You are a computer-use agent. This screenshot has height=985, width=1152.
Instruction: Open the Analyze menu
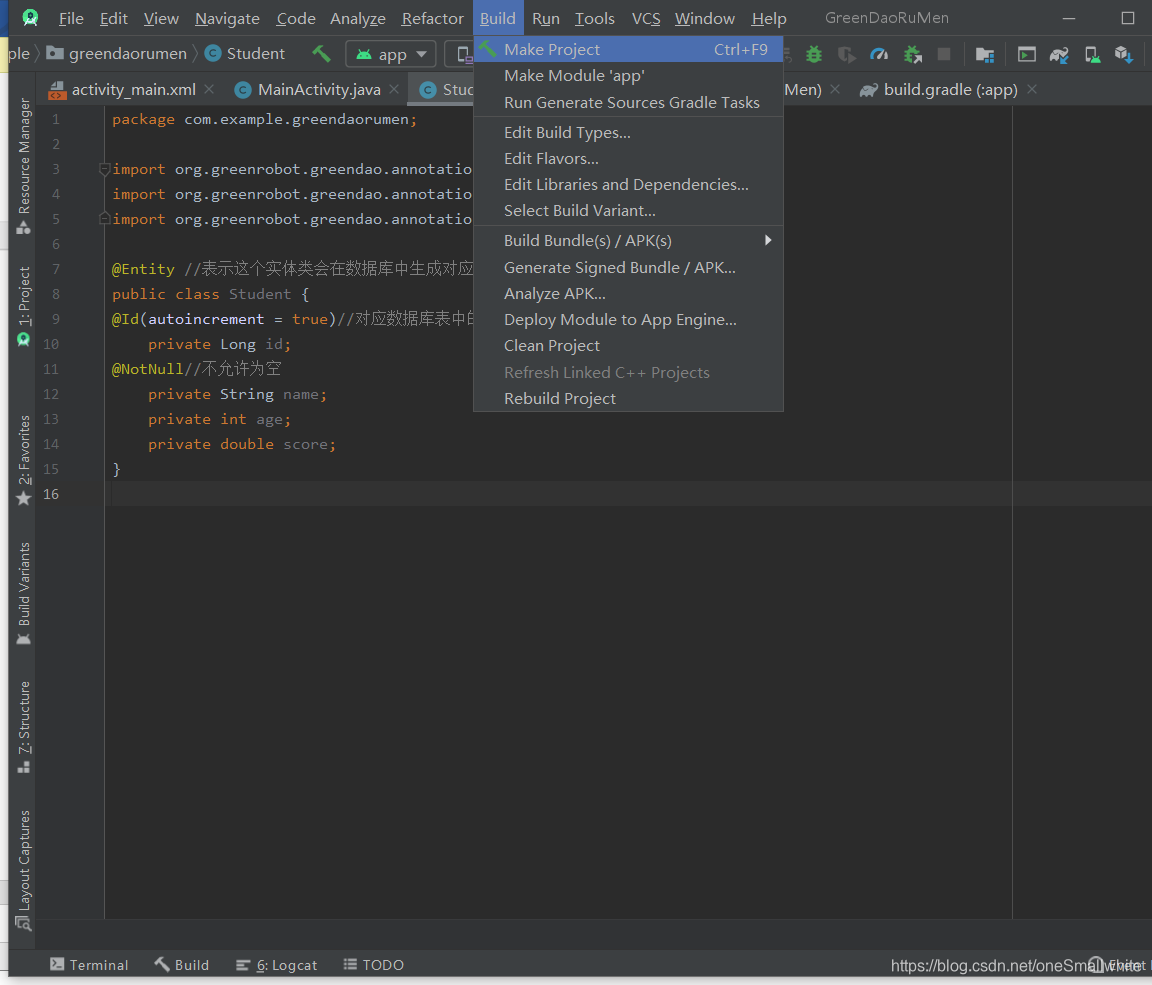(358, 18)
